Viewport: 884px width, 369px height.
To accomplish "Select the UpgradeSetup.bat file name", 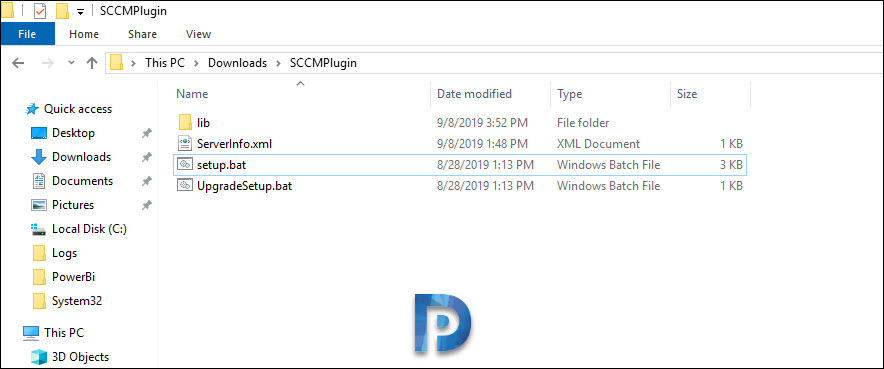I will [x=244, y=185].
